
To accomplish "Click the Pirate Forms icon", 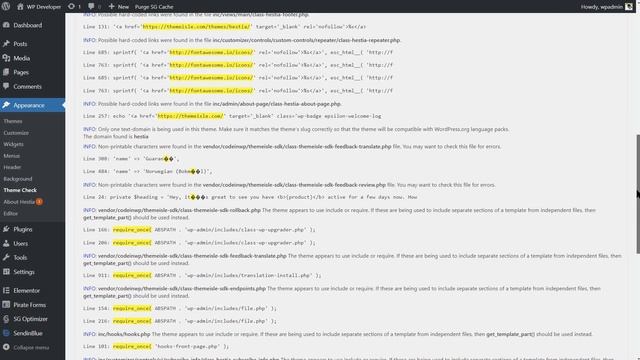I will coord(6,304).
